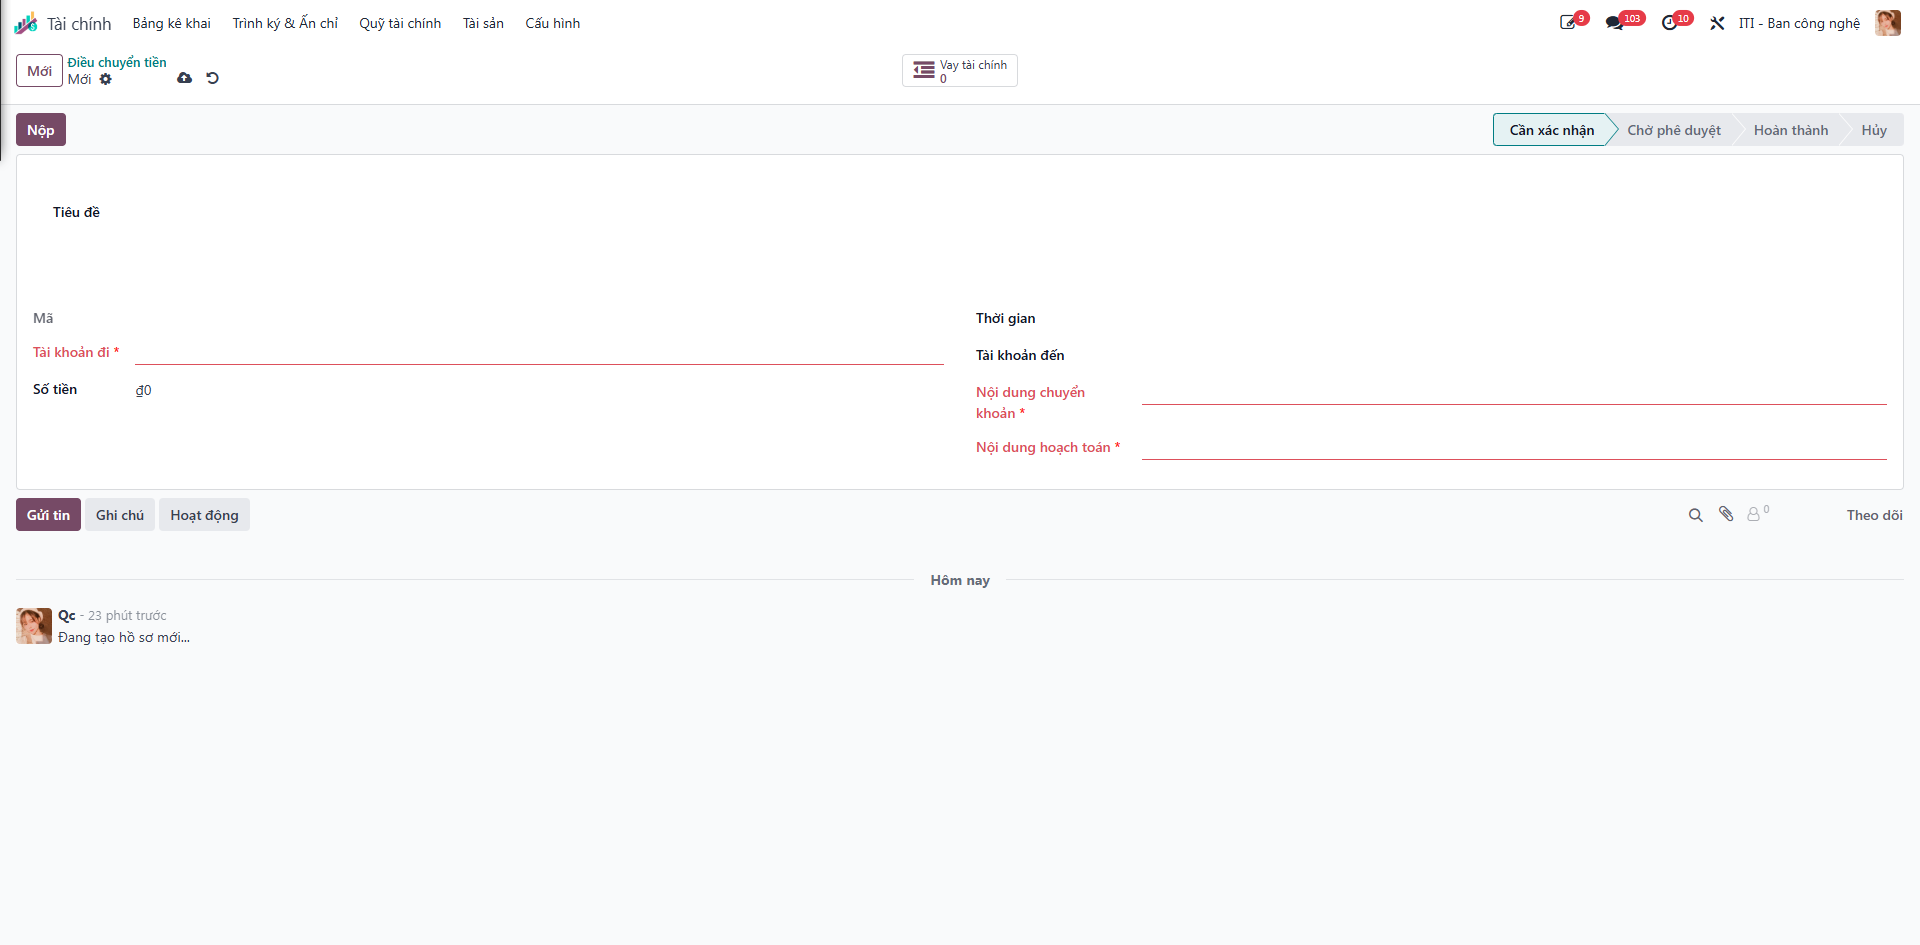The height and width of the screenshot is (945, 1920).
Task: Open the Vay tài chính stat button
Action: point(960,71)
